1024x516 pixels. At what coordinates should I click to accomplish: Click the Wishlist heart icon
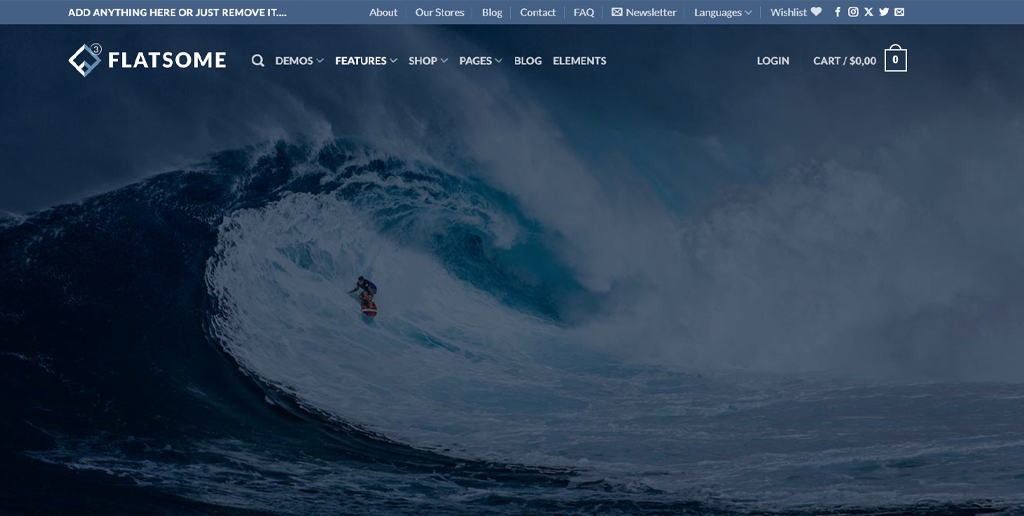tap(816, 12)
